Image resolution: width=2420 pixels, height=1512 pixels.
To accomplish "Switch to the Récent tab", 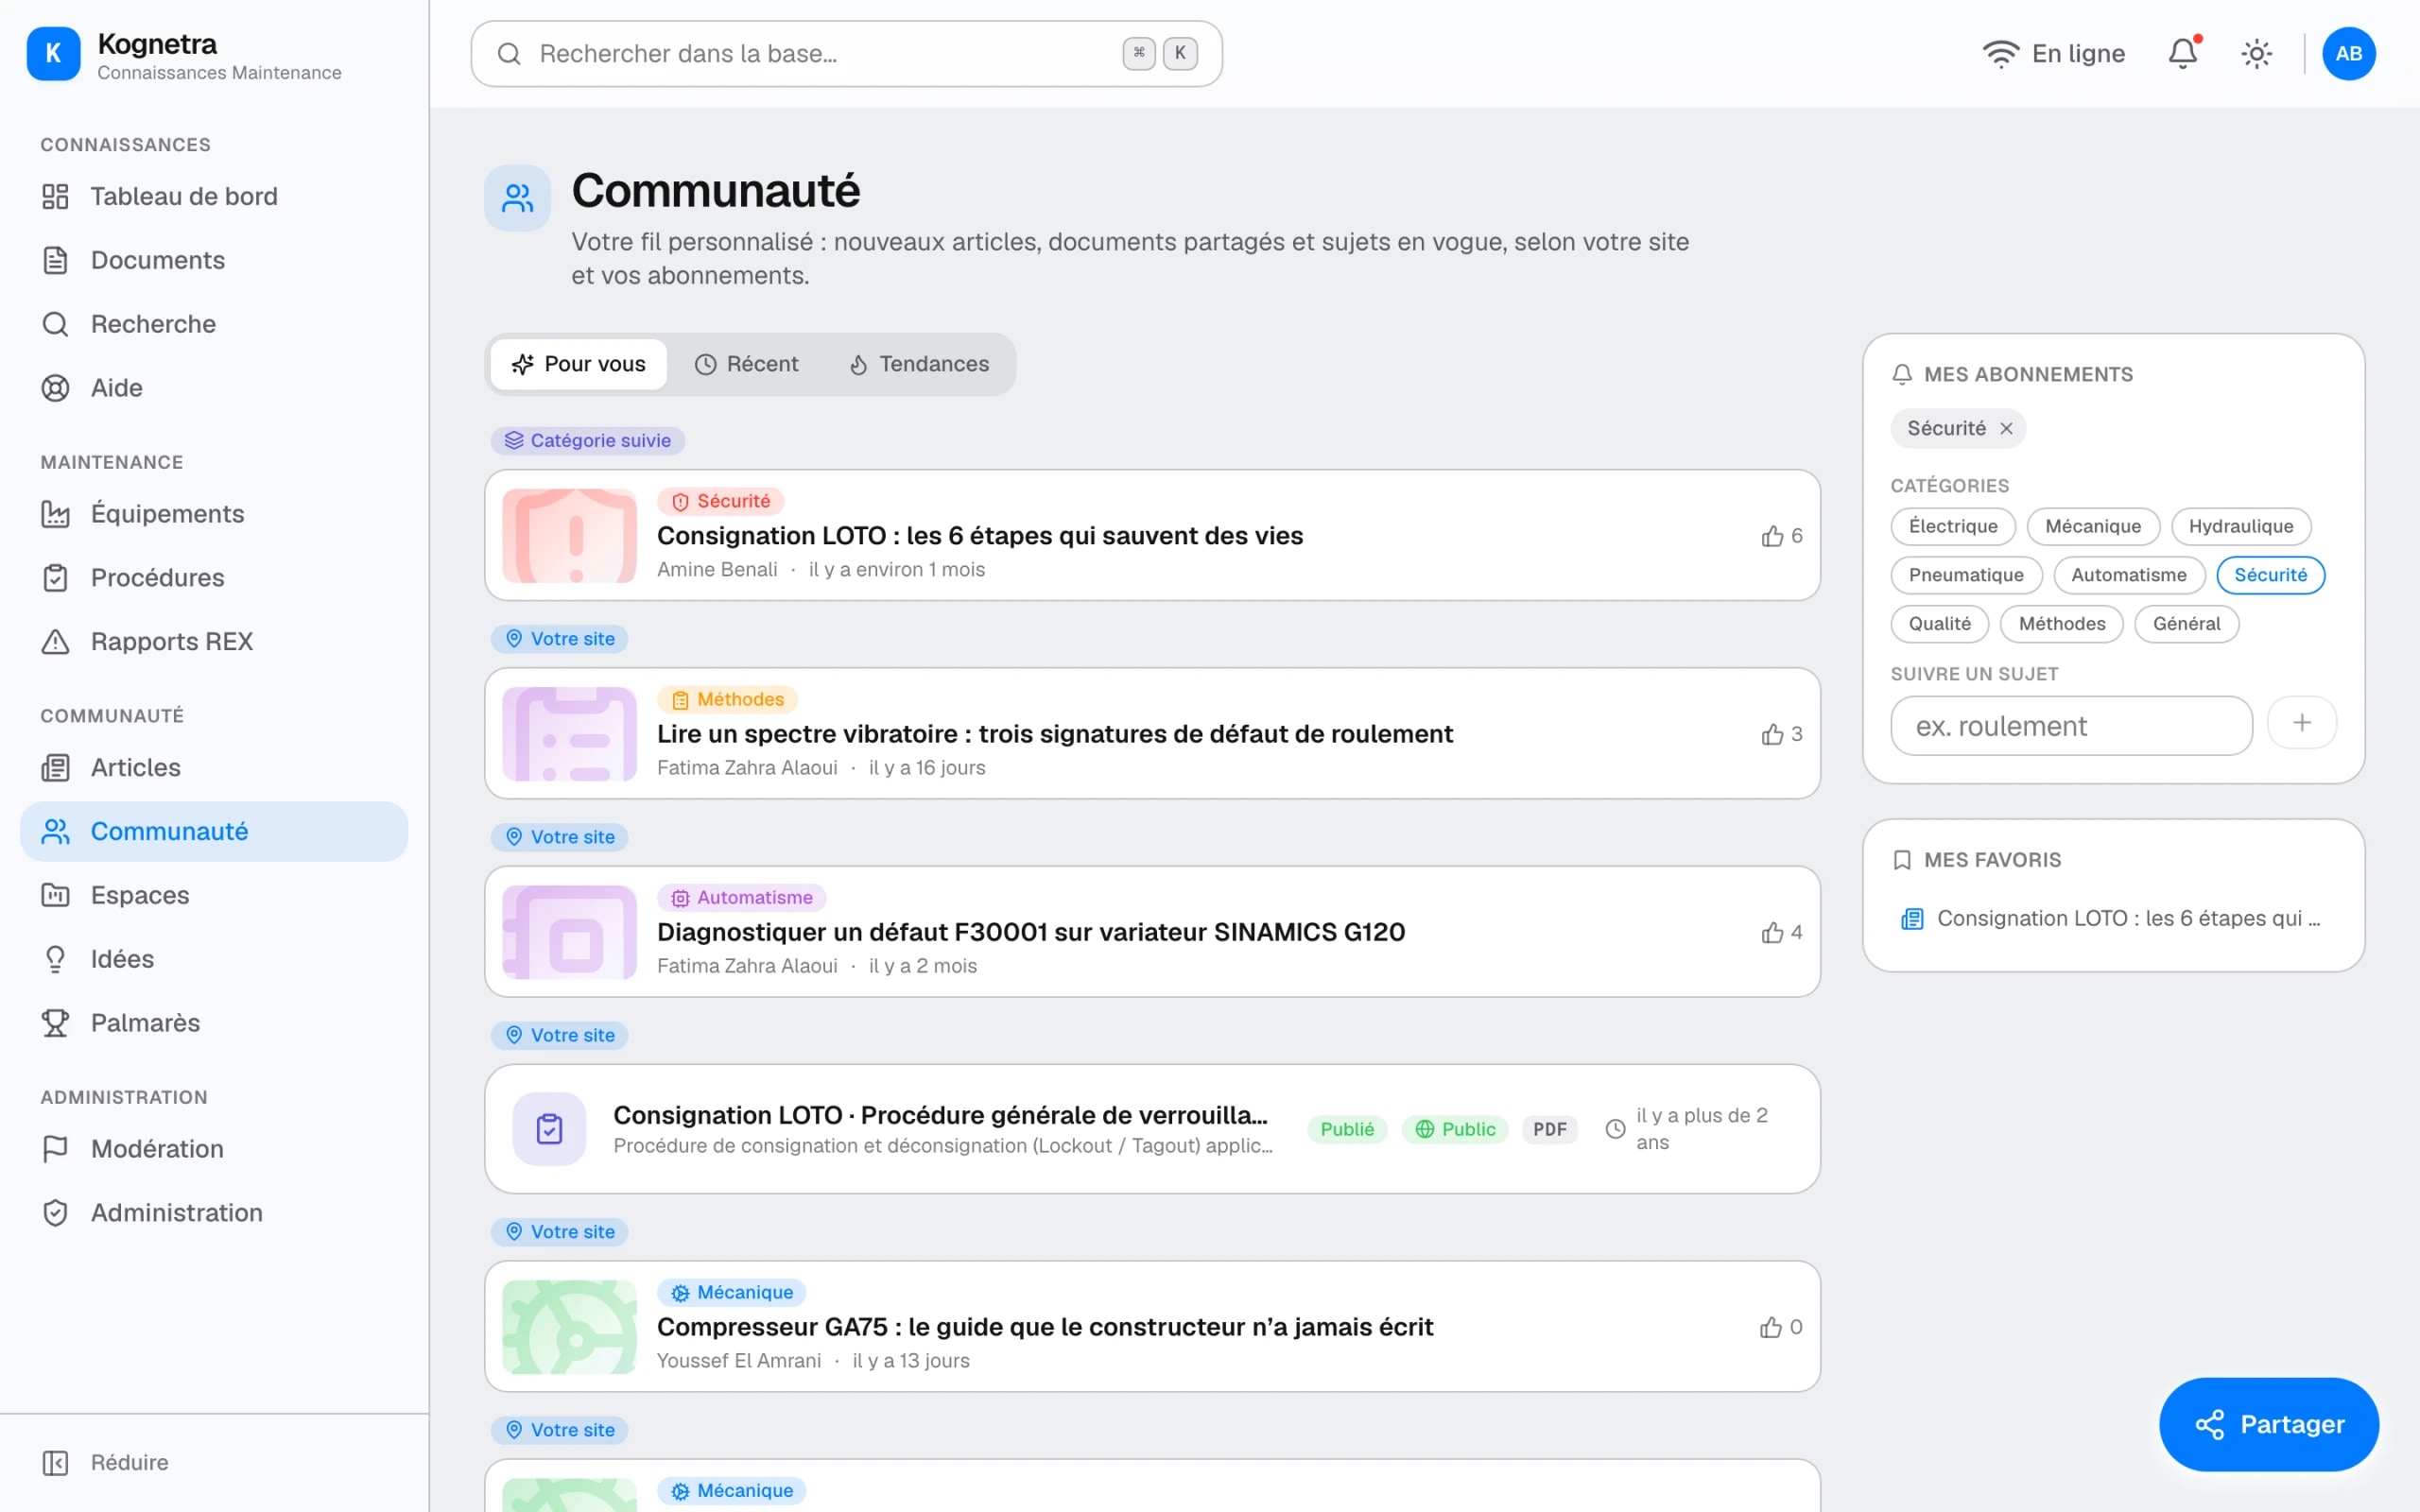I will 746,365.
